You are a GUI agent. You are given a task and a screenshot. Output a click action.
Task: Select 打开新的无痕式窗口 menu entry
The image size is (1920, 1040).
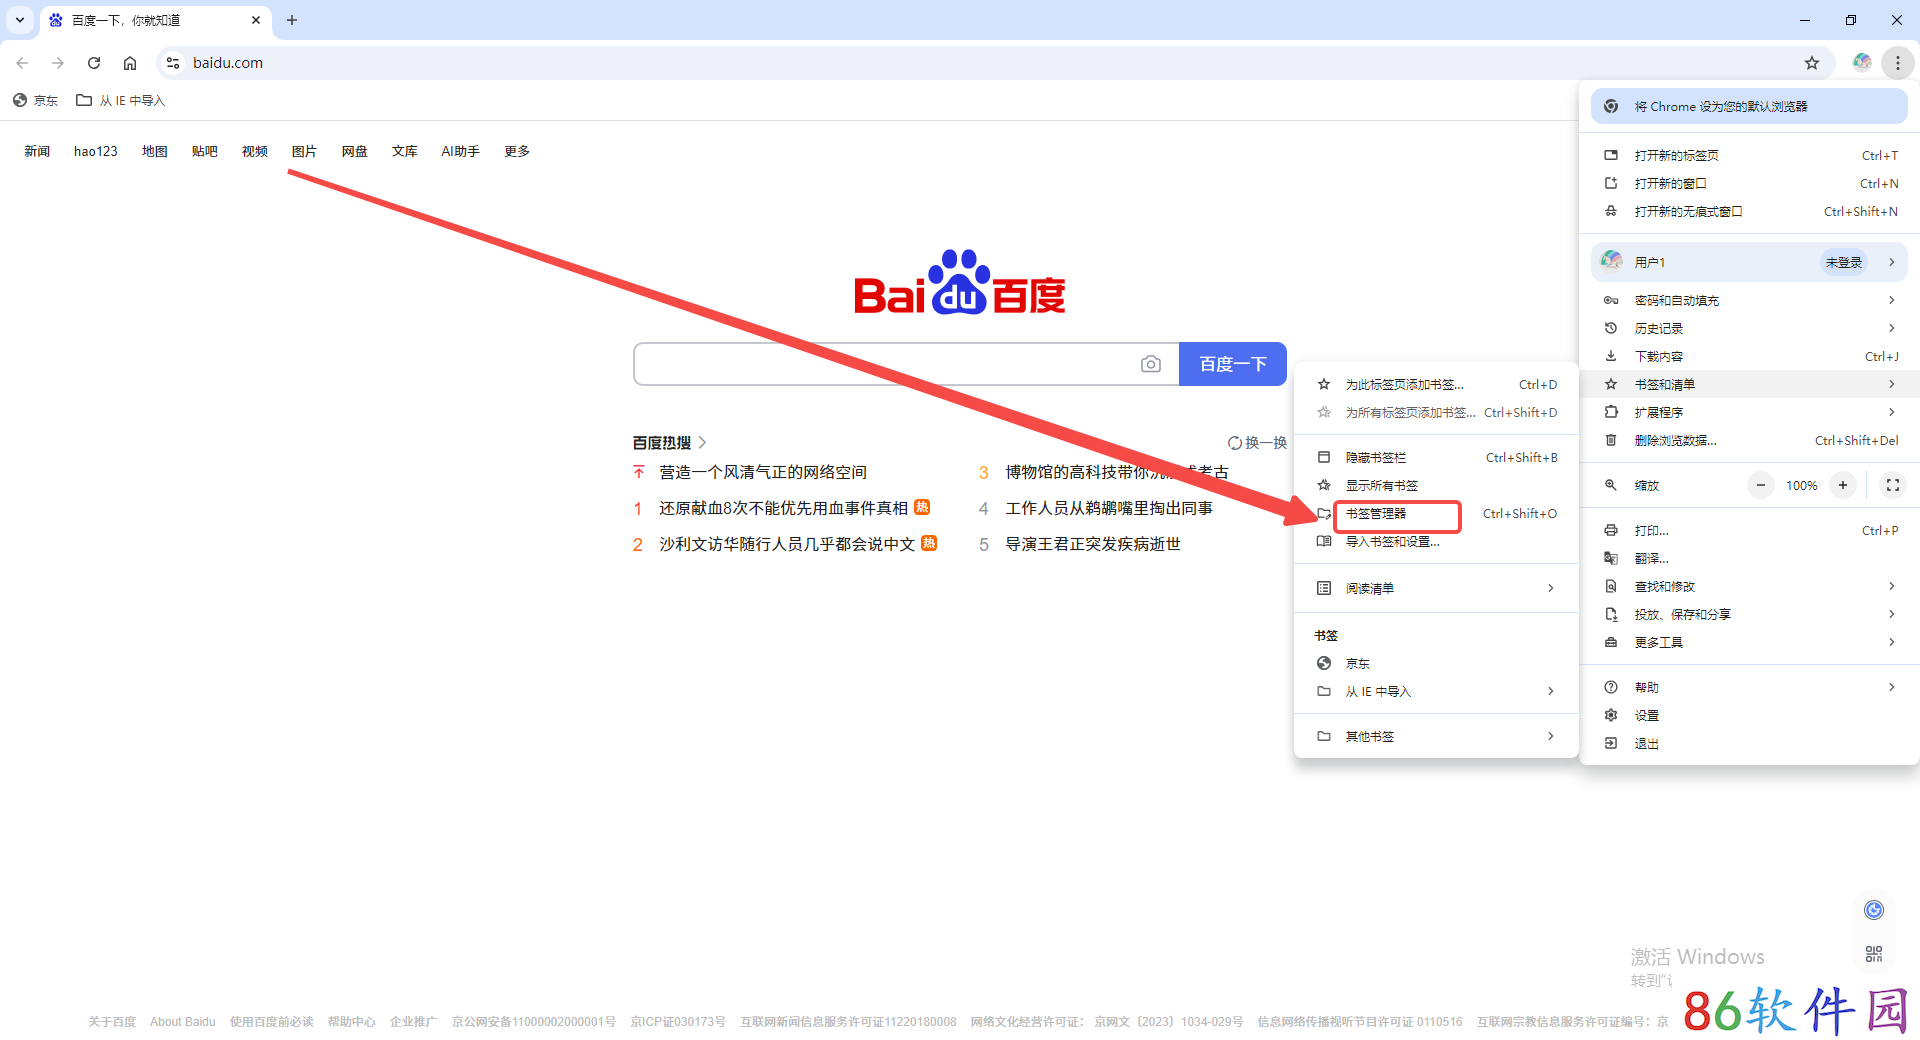pos(1749,211)
